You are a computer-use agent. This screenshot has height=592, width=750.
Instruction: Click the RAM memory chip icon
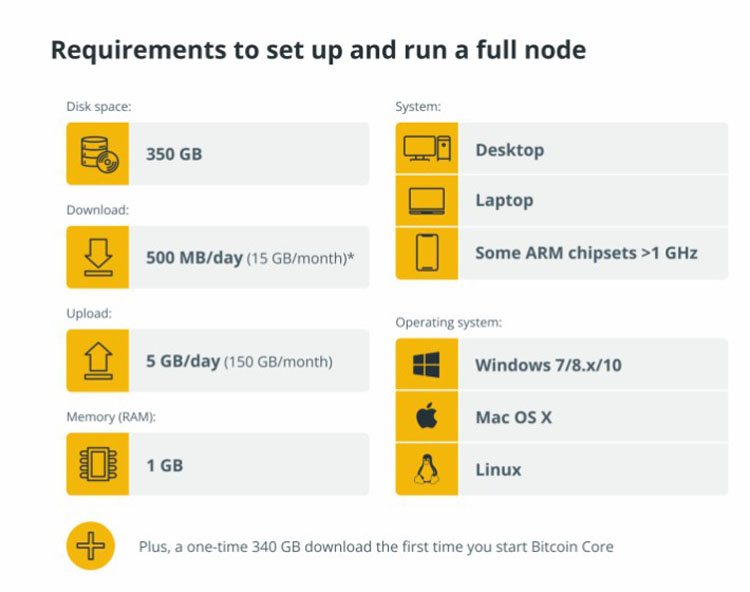click(98, 464)
